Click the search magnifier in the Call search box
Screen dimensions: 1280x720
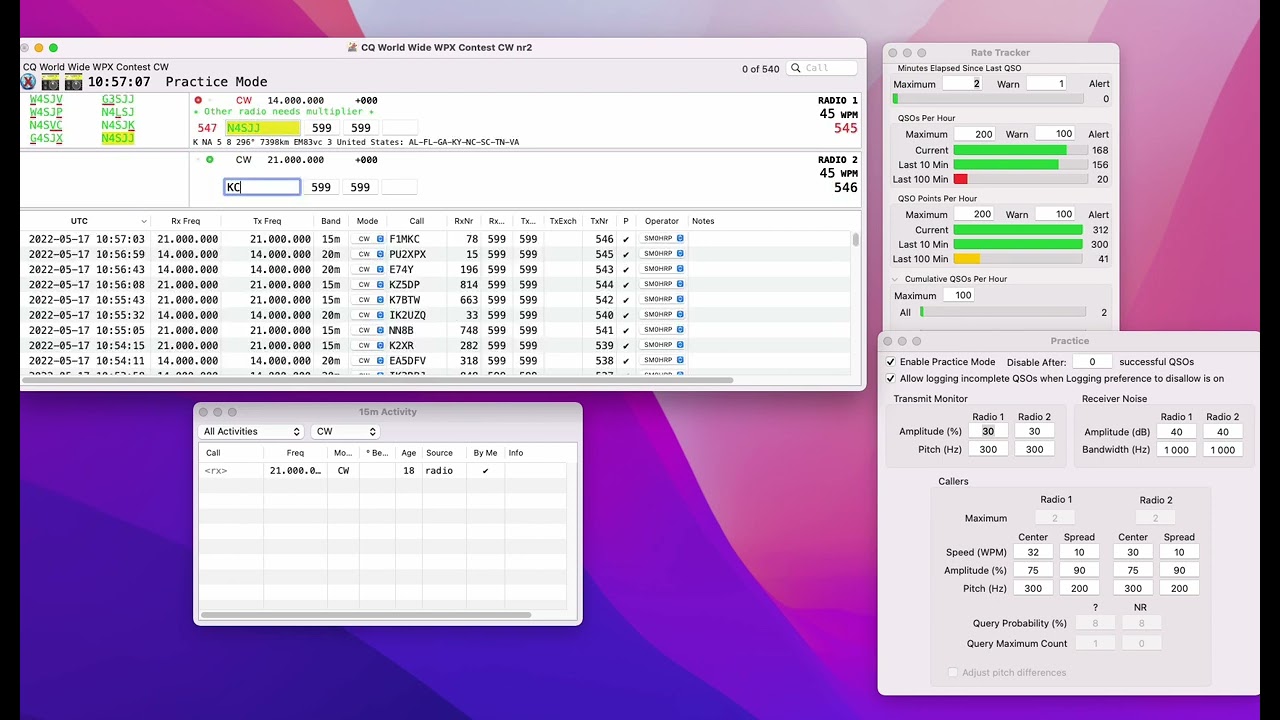pos(796,68)
